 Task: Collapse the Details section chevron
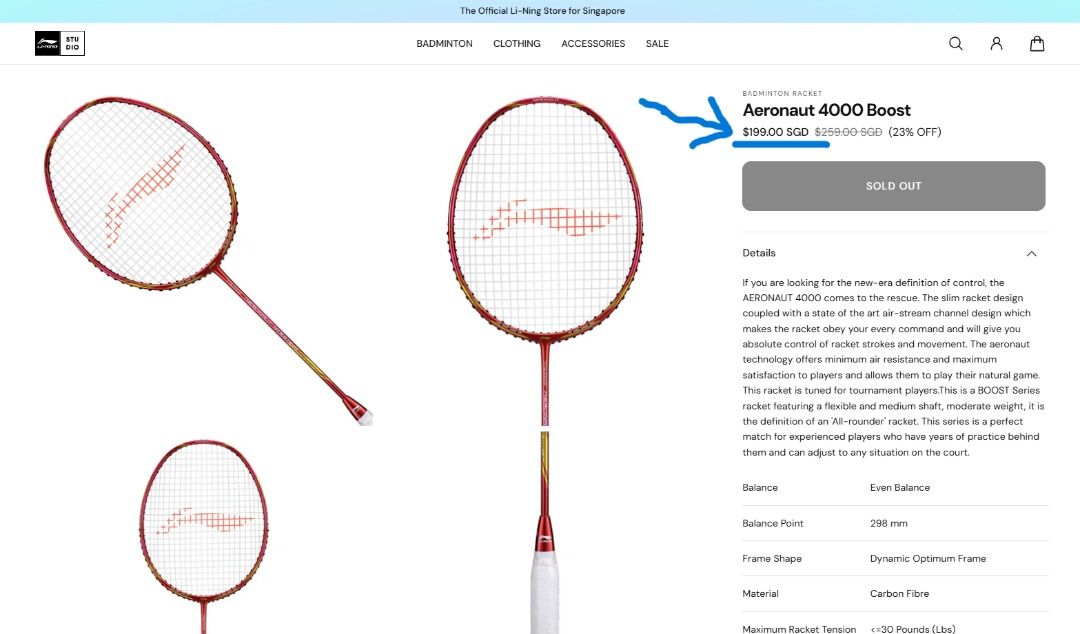coord(1031,254)
